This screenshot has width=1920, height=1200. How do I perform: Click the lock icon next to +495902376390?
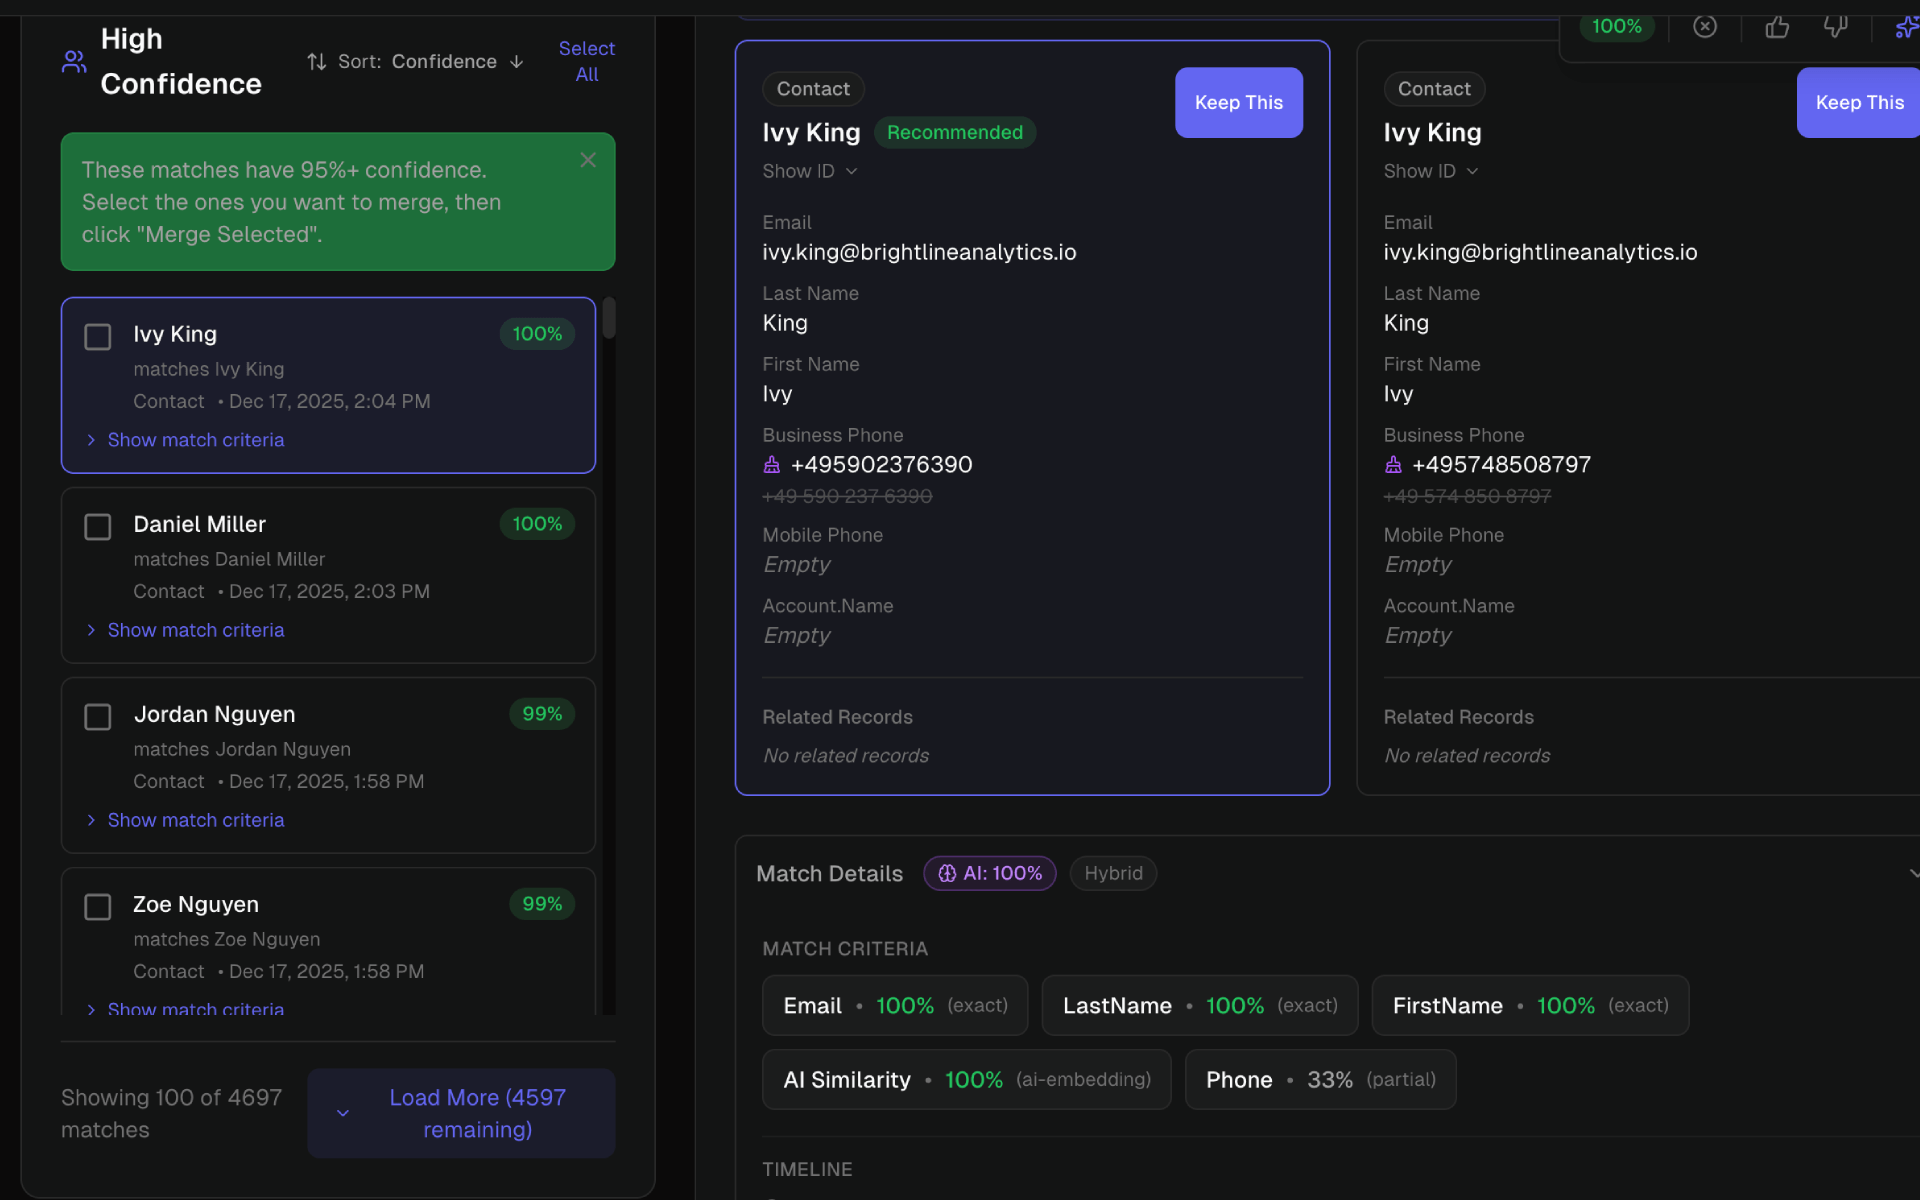(x=770, y=464)
